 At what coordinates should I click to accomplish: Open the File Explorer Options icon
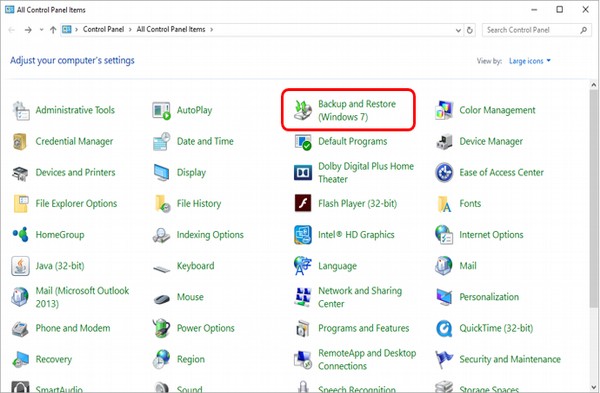21,204
